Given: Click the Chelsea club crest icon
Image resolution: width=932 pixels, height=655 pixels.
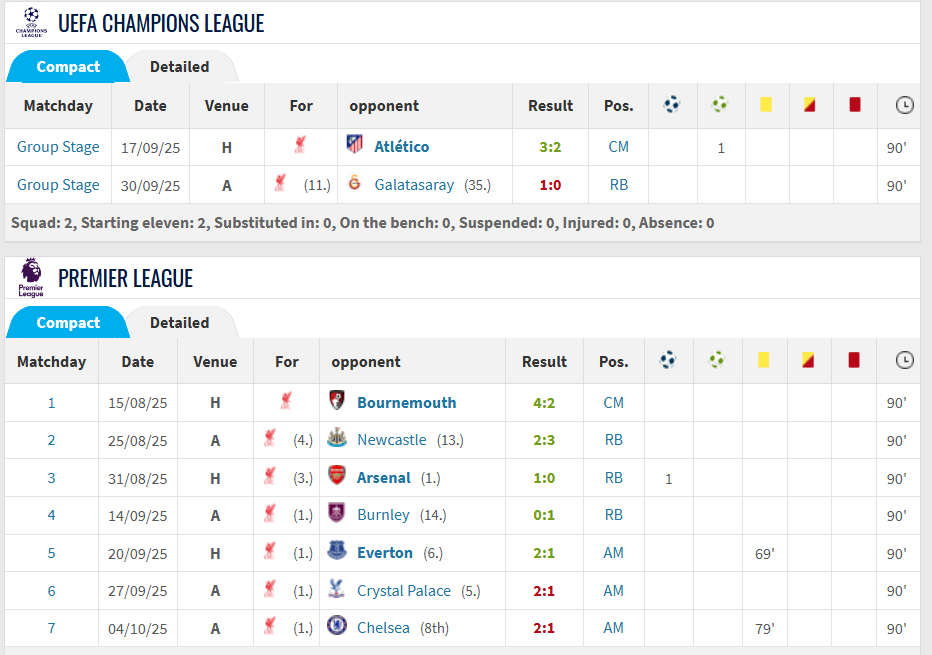Looking at the screenshot, I should [337, 627].
